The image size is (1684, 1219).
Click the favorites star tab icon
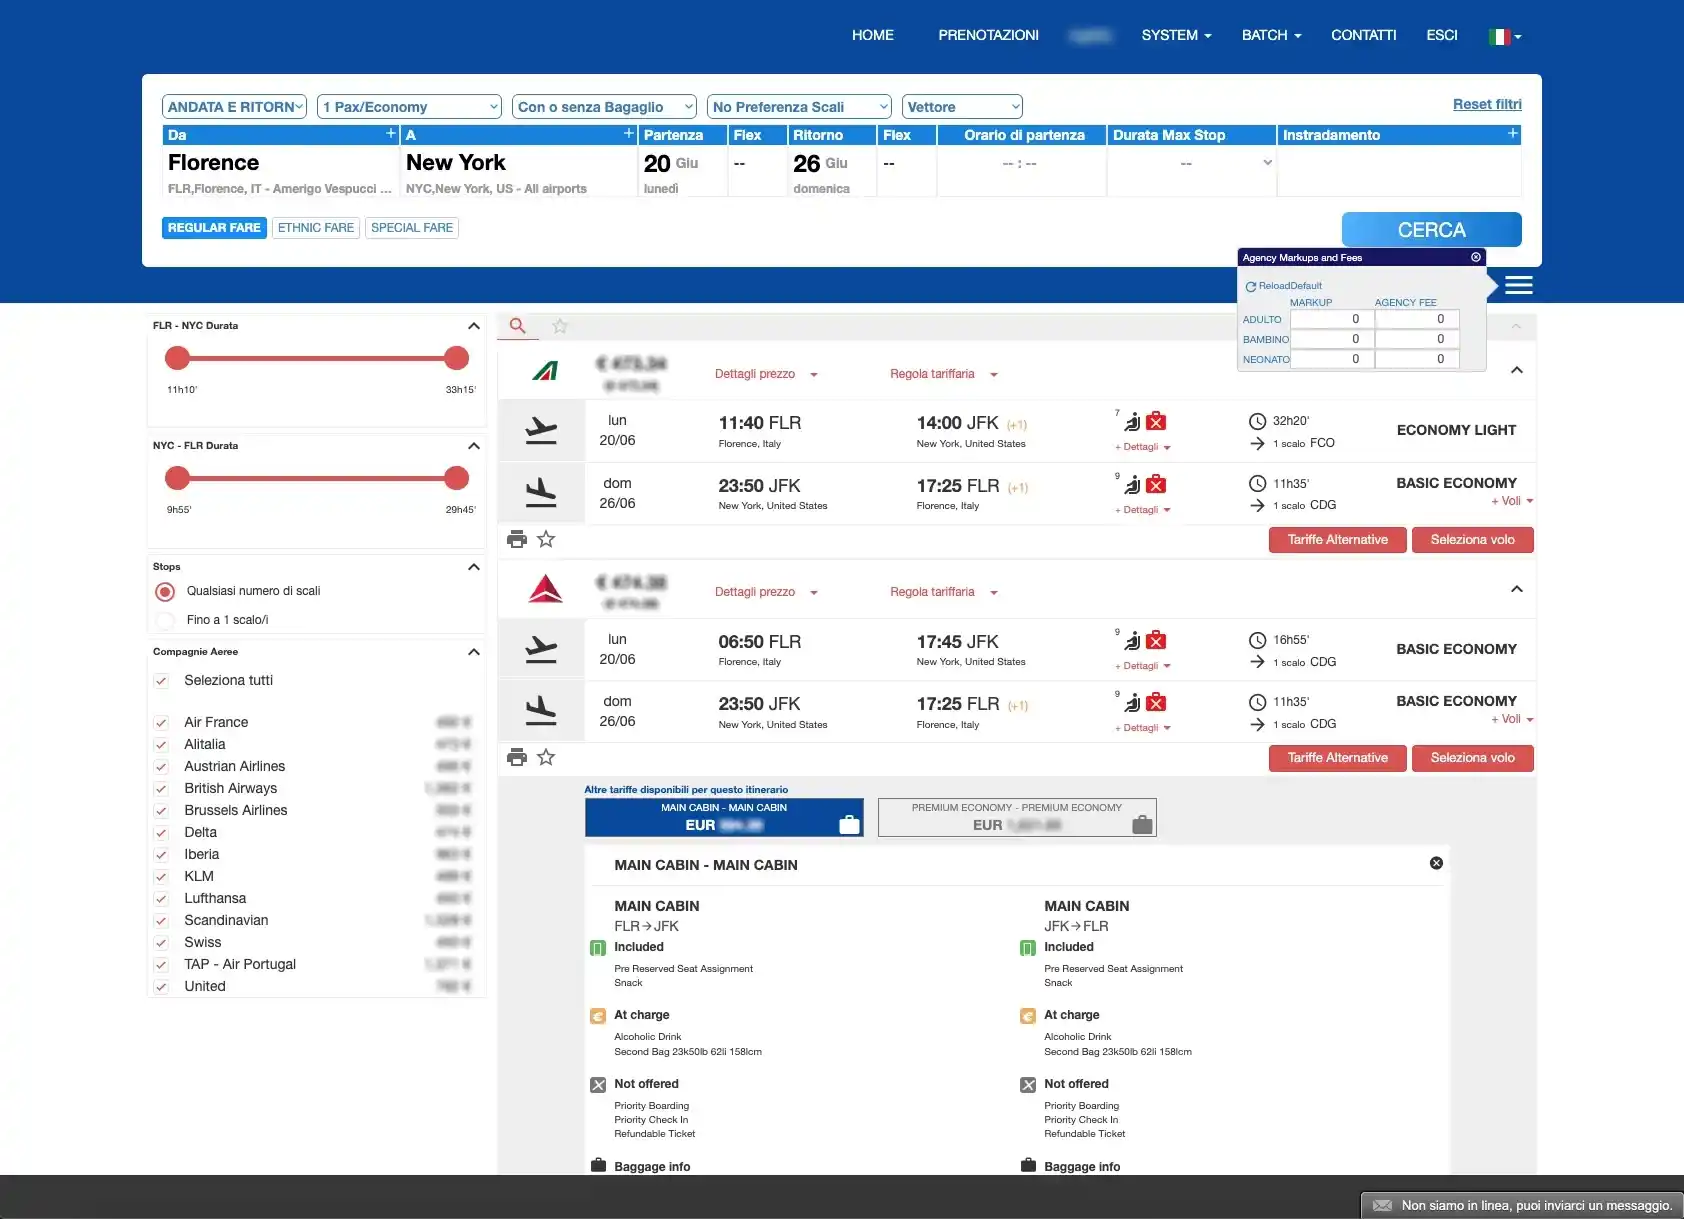click(x=560, y=326)
